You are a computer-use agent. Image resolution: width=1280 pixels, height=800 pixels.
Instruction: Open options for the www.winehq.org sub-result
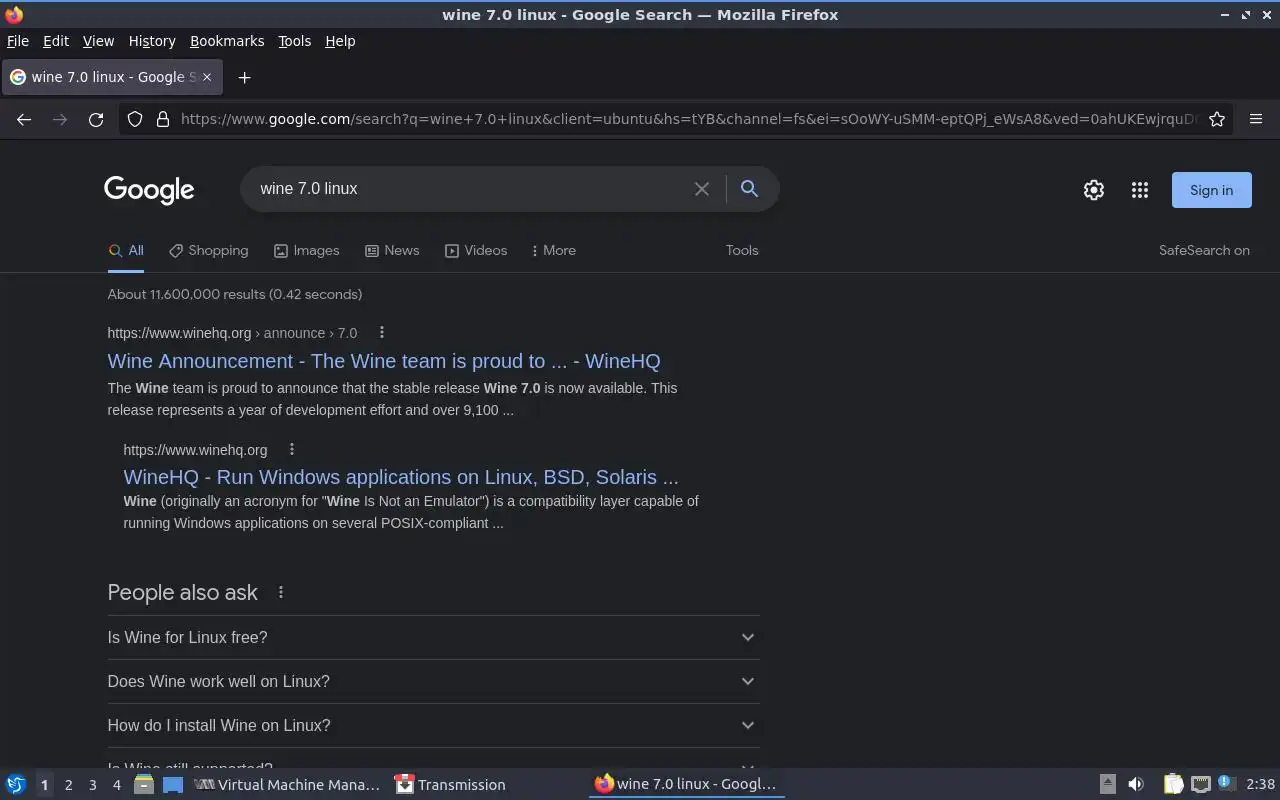291,450
